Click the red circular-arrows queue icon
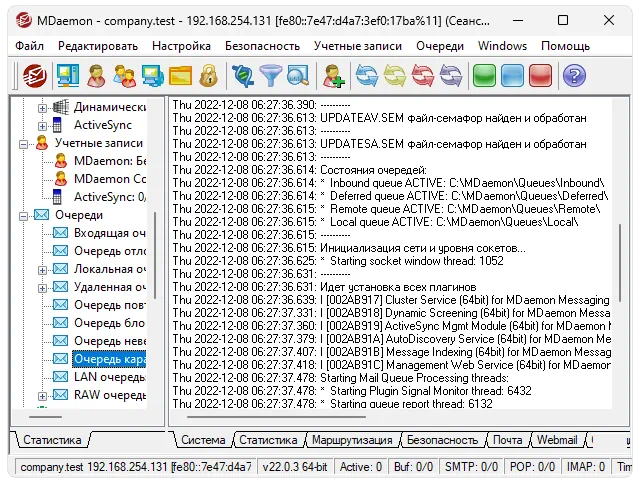 (x=423, y=75)
